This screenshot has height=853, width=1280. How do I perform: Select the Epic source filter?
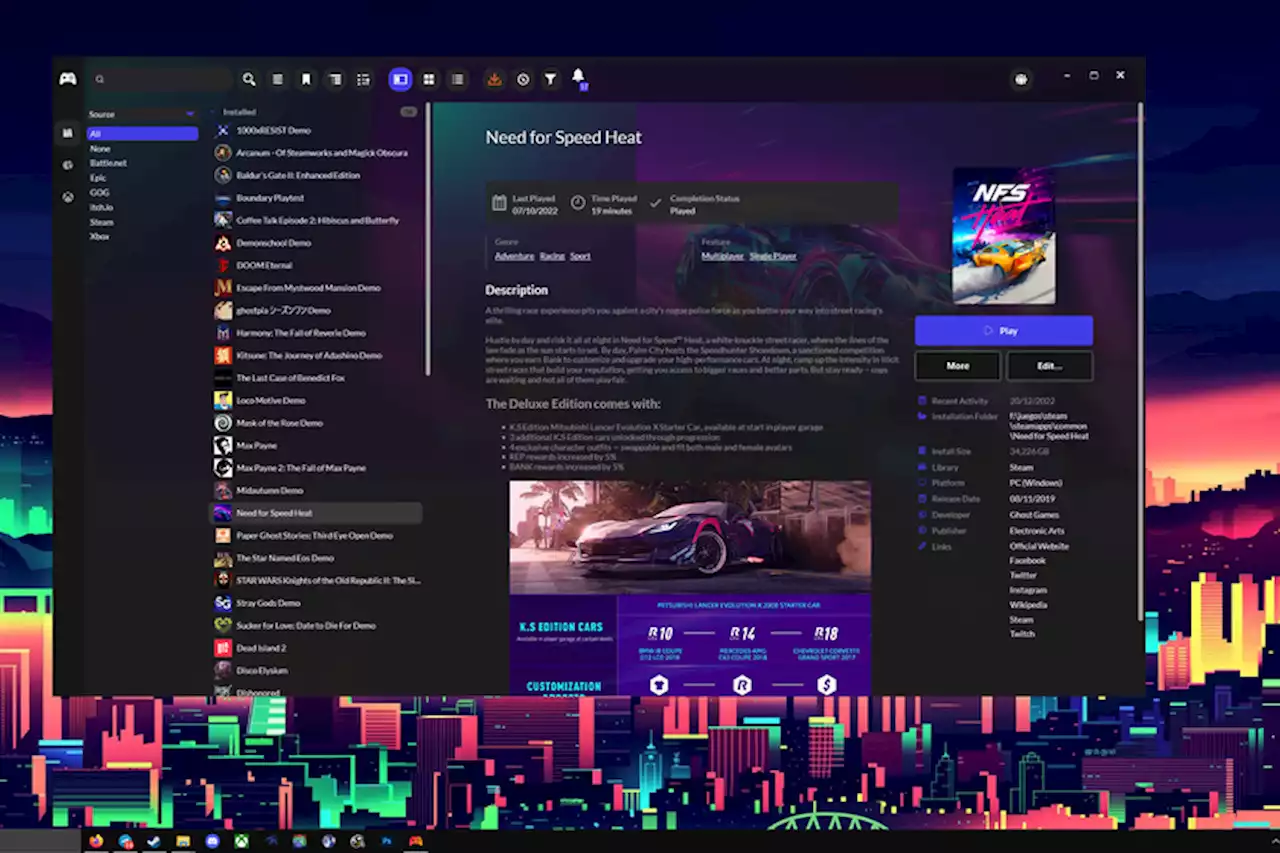pos(98,177)
